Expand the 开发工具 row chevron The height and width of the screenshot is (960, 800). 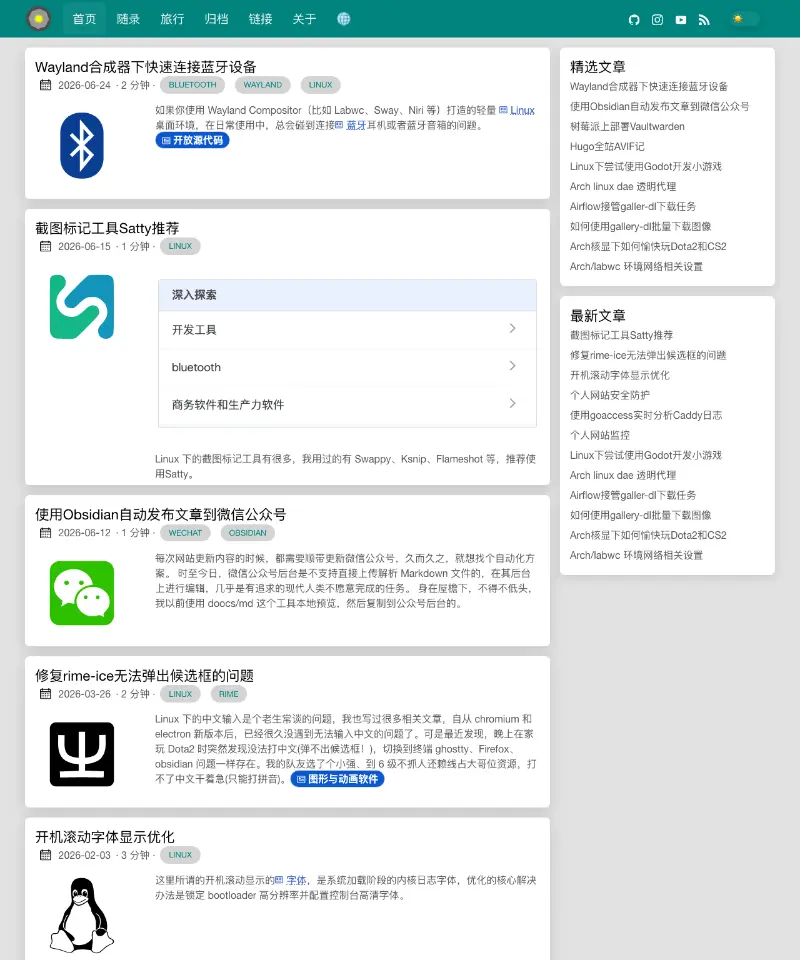coord(512,329)
